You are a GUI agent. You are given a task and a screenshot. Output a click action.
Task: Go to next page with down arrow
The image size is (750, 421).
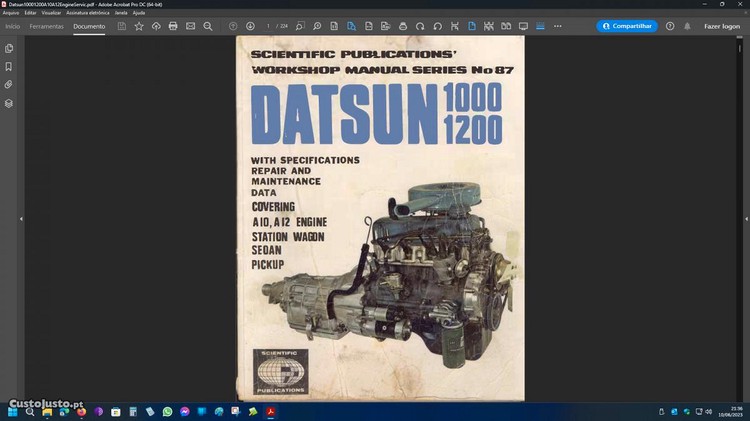point(250,26)
